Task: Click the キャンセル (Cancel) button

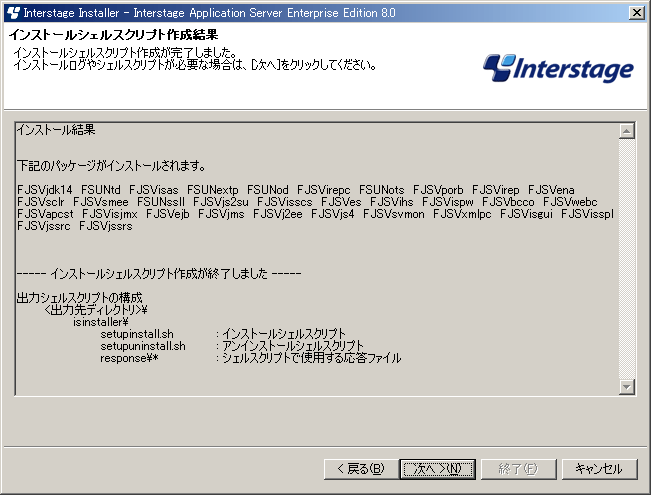Action: coord(599,469)
